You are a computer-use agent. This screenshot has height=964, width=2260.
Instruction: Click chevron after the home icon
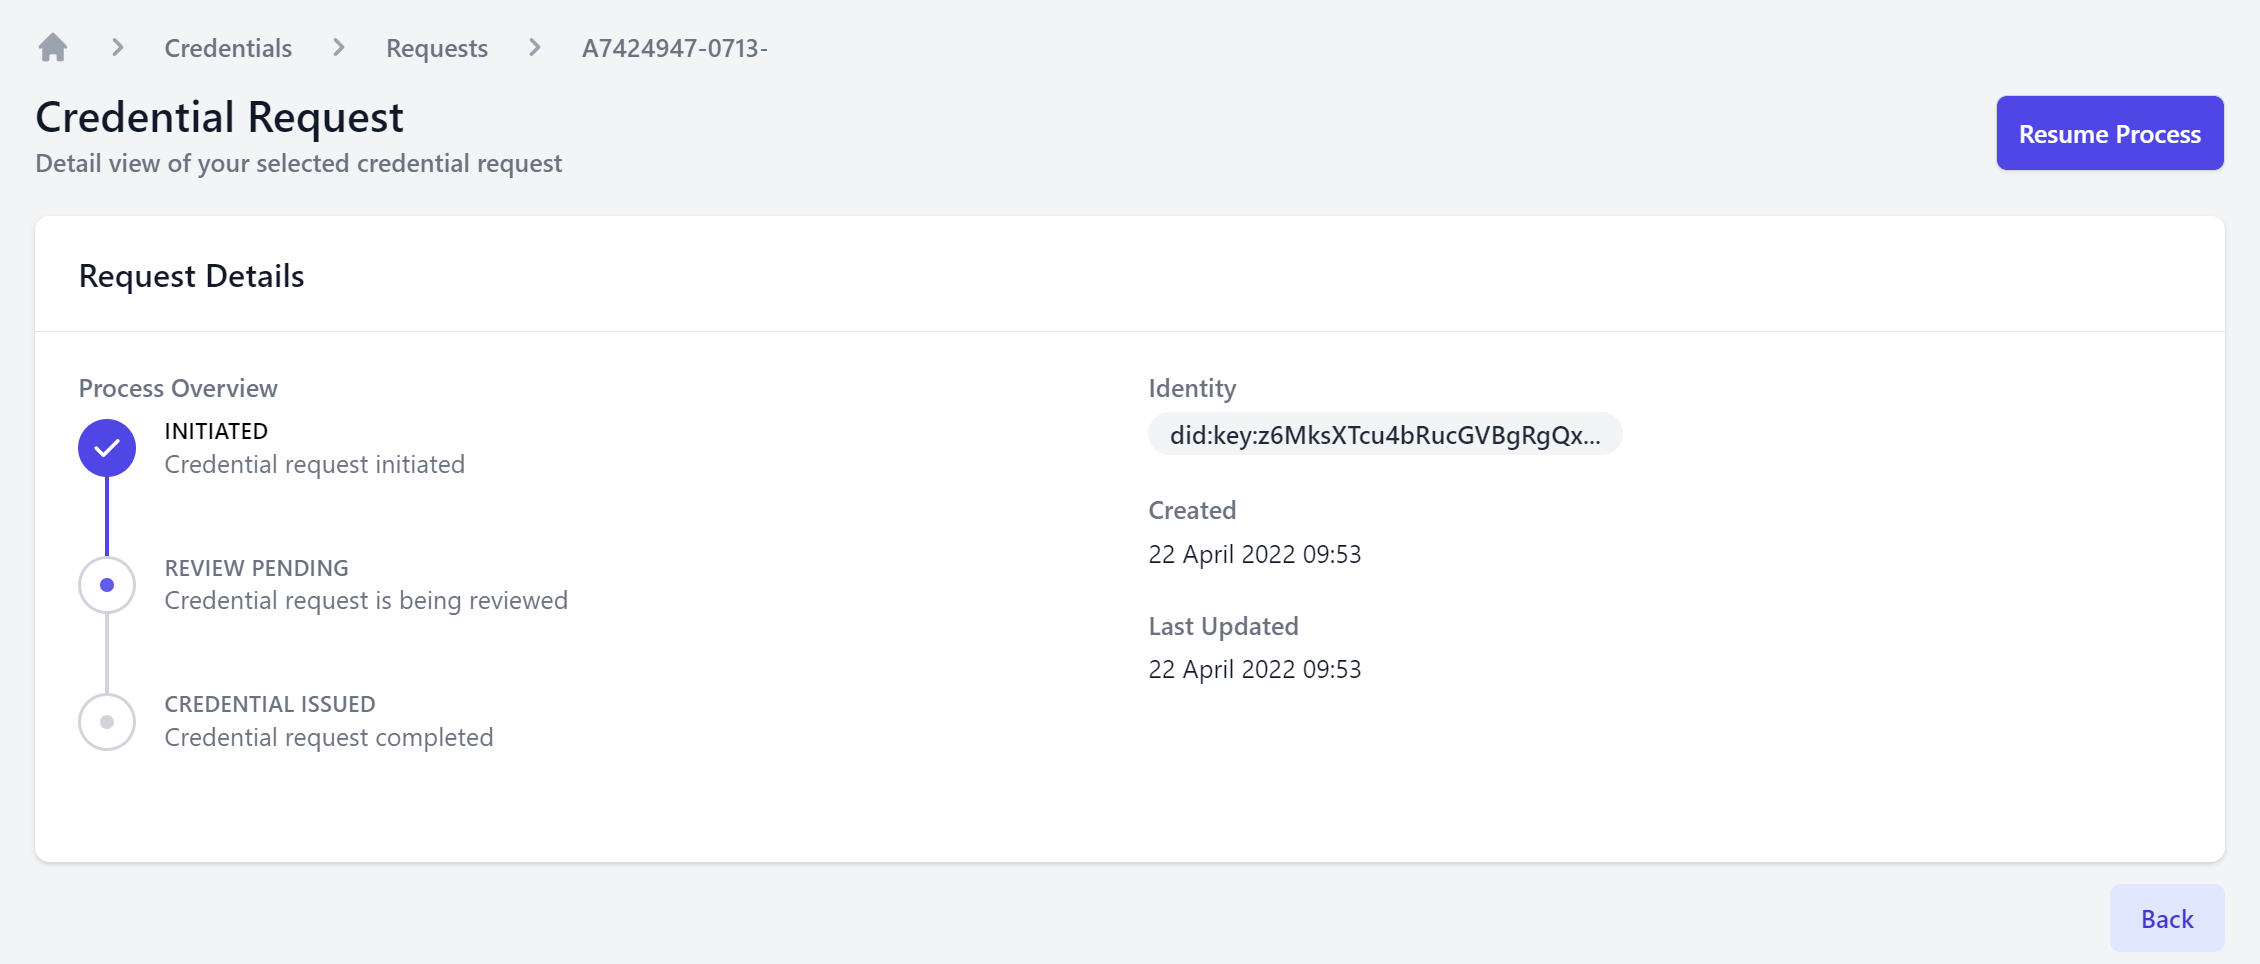tap(118, 47)
